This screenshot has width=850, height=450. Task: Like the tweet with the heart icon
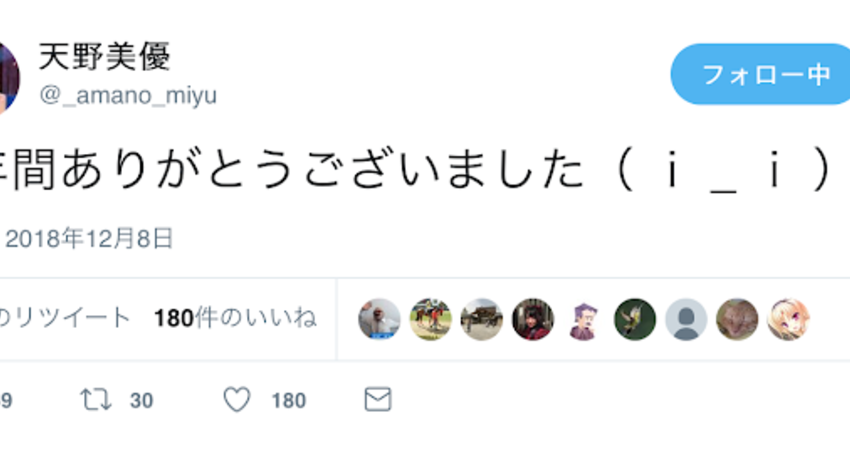click(237, 401)
